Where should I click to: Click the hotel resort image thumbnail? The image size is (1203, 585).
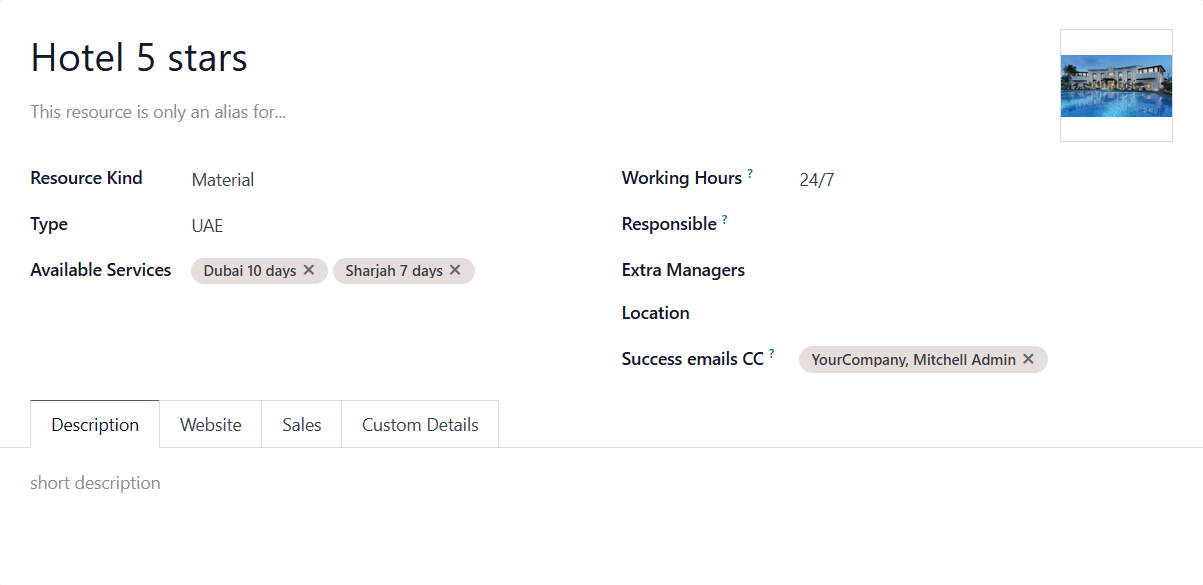tap(1116, 86)
